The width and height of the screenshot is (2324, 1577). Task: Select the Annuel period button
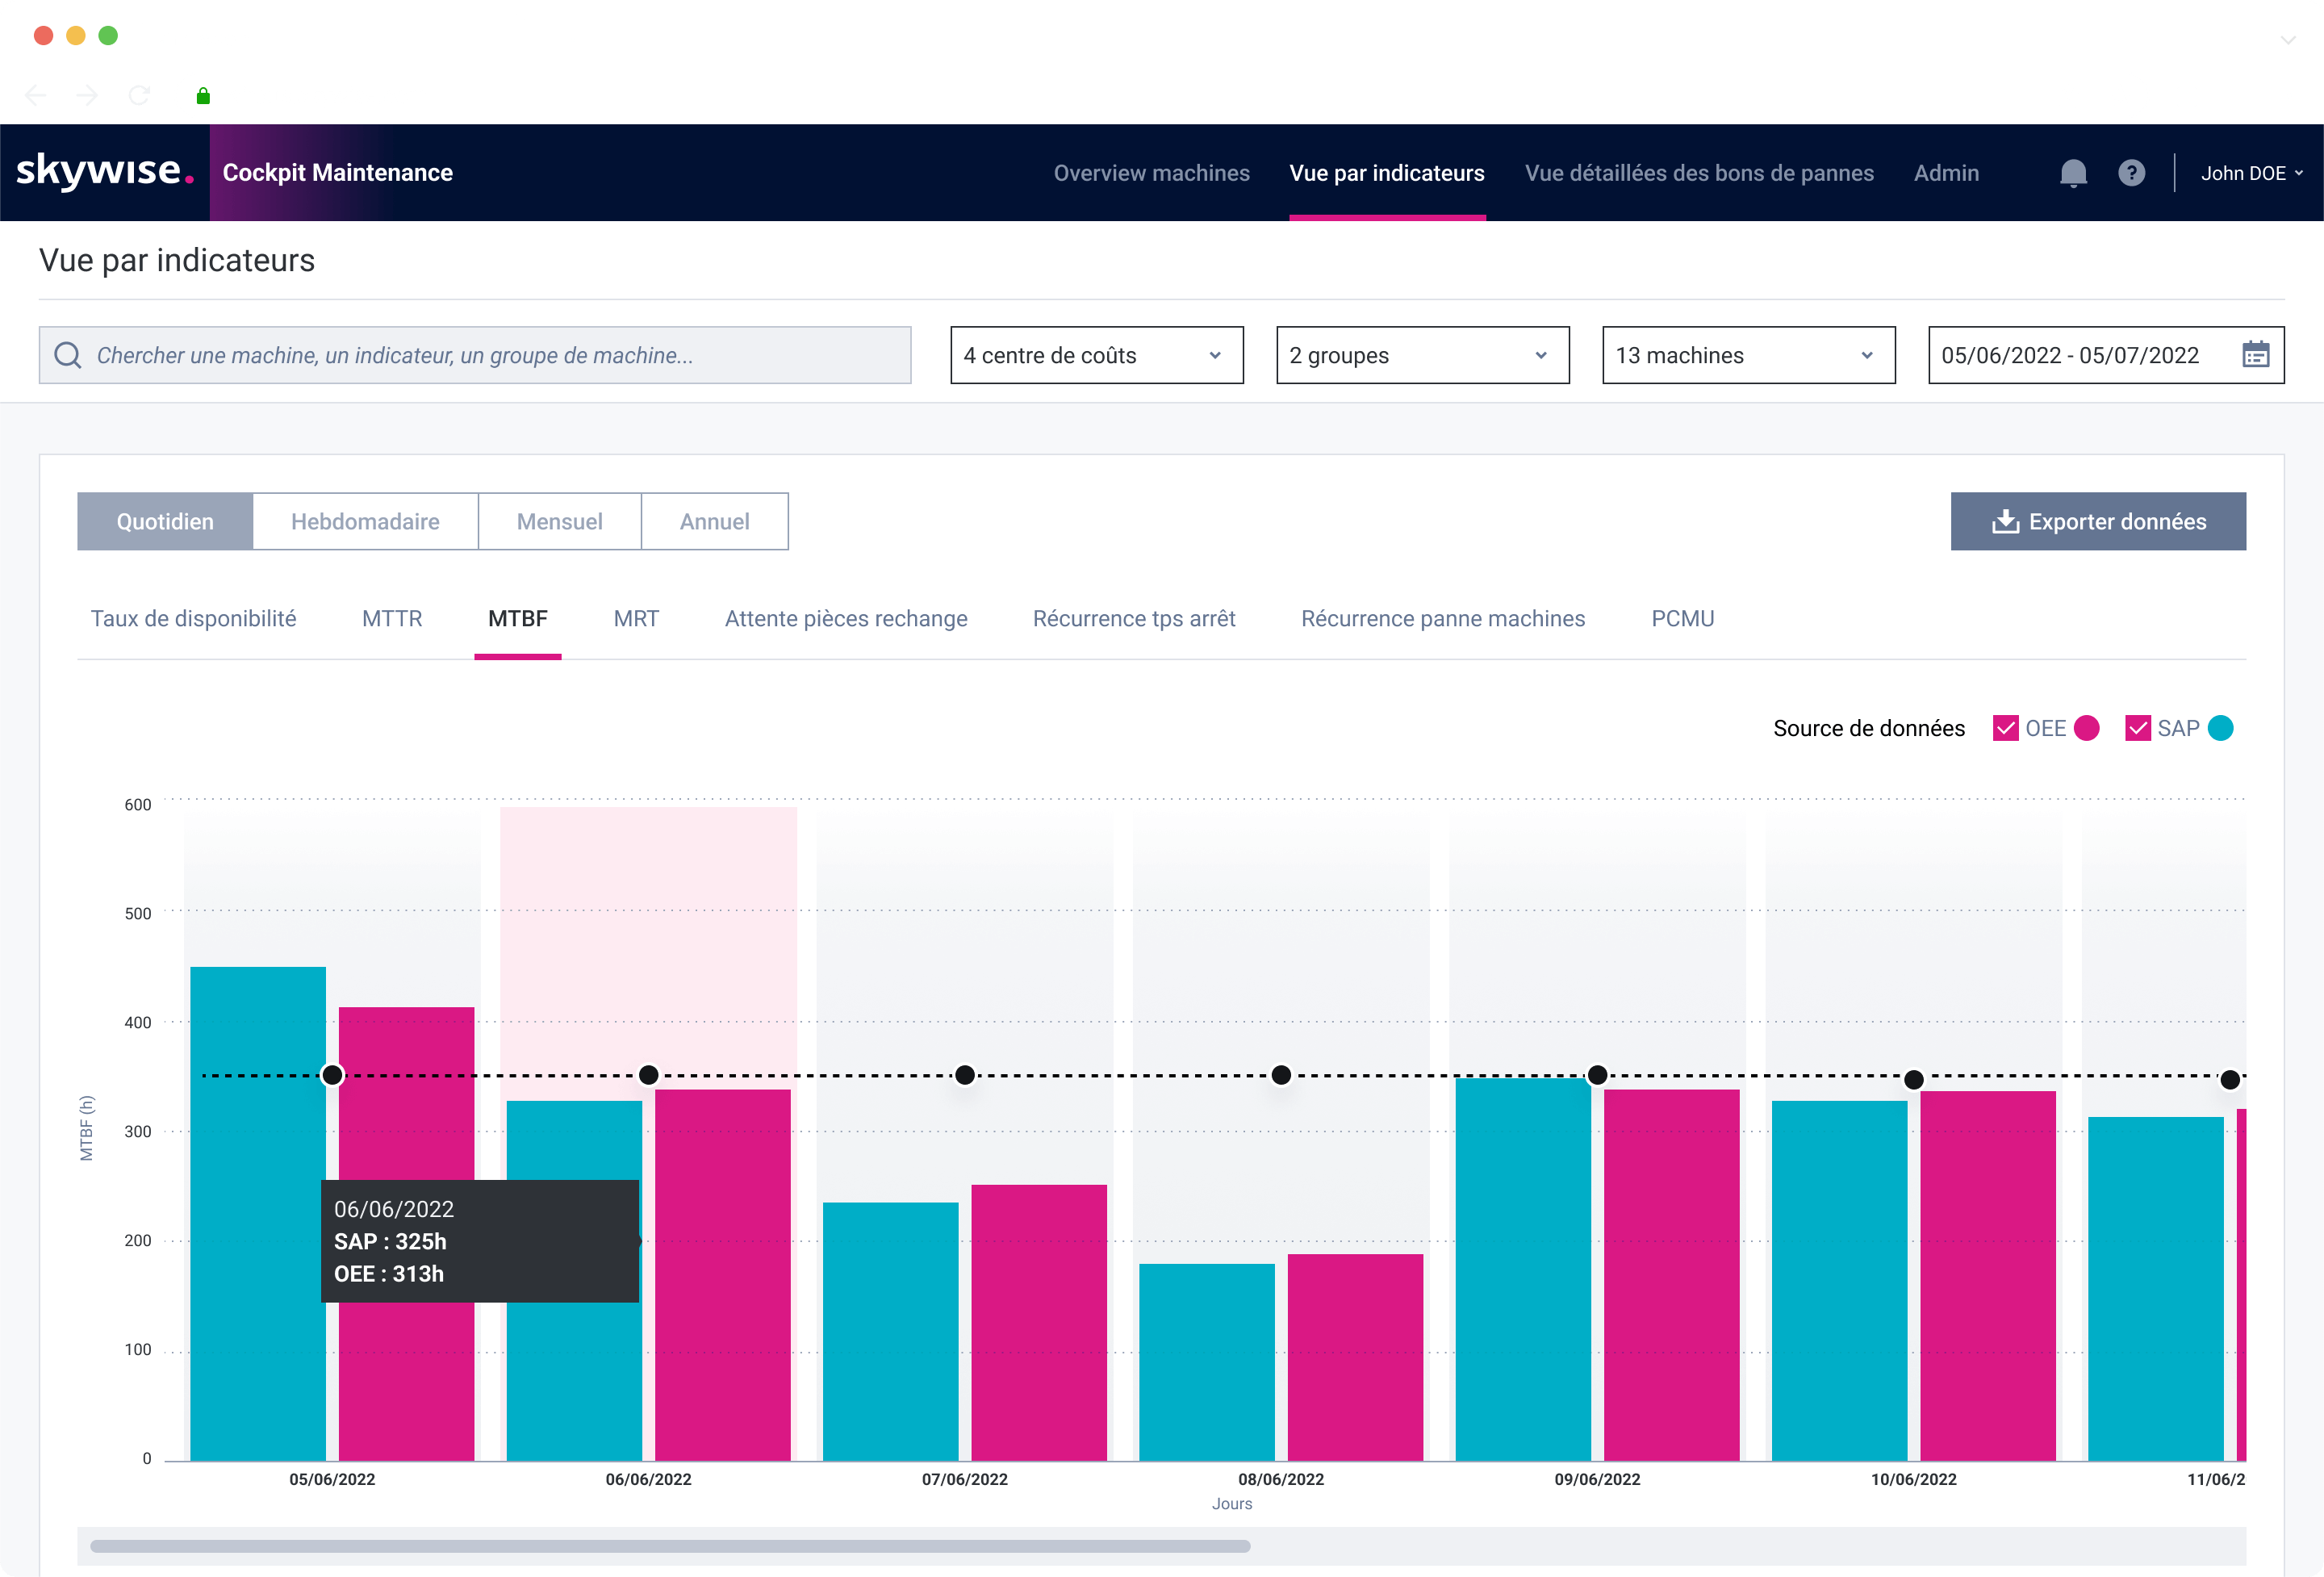pos(714,521)
